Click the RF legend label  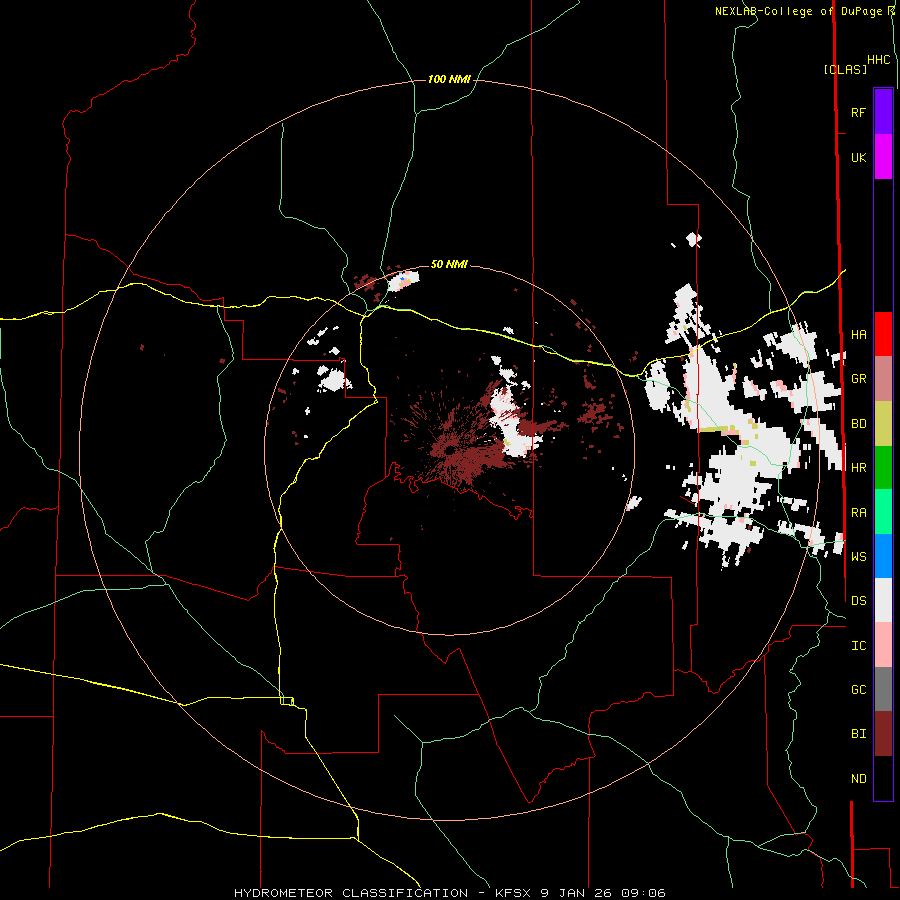pos(858,112)
